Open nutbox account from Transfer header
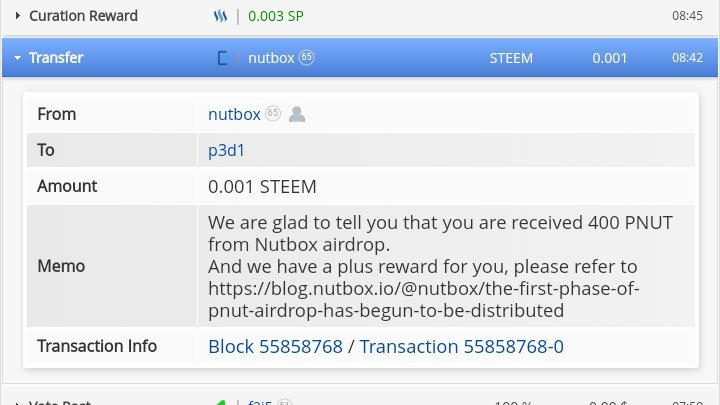The image size is (720, 405). pos(271,58)
